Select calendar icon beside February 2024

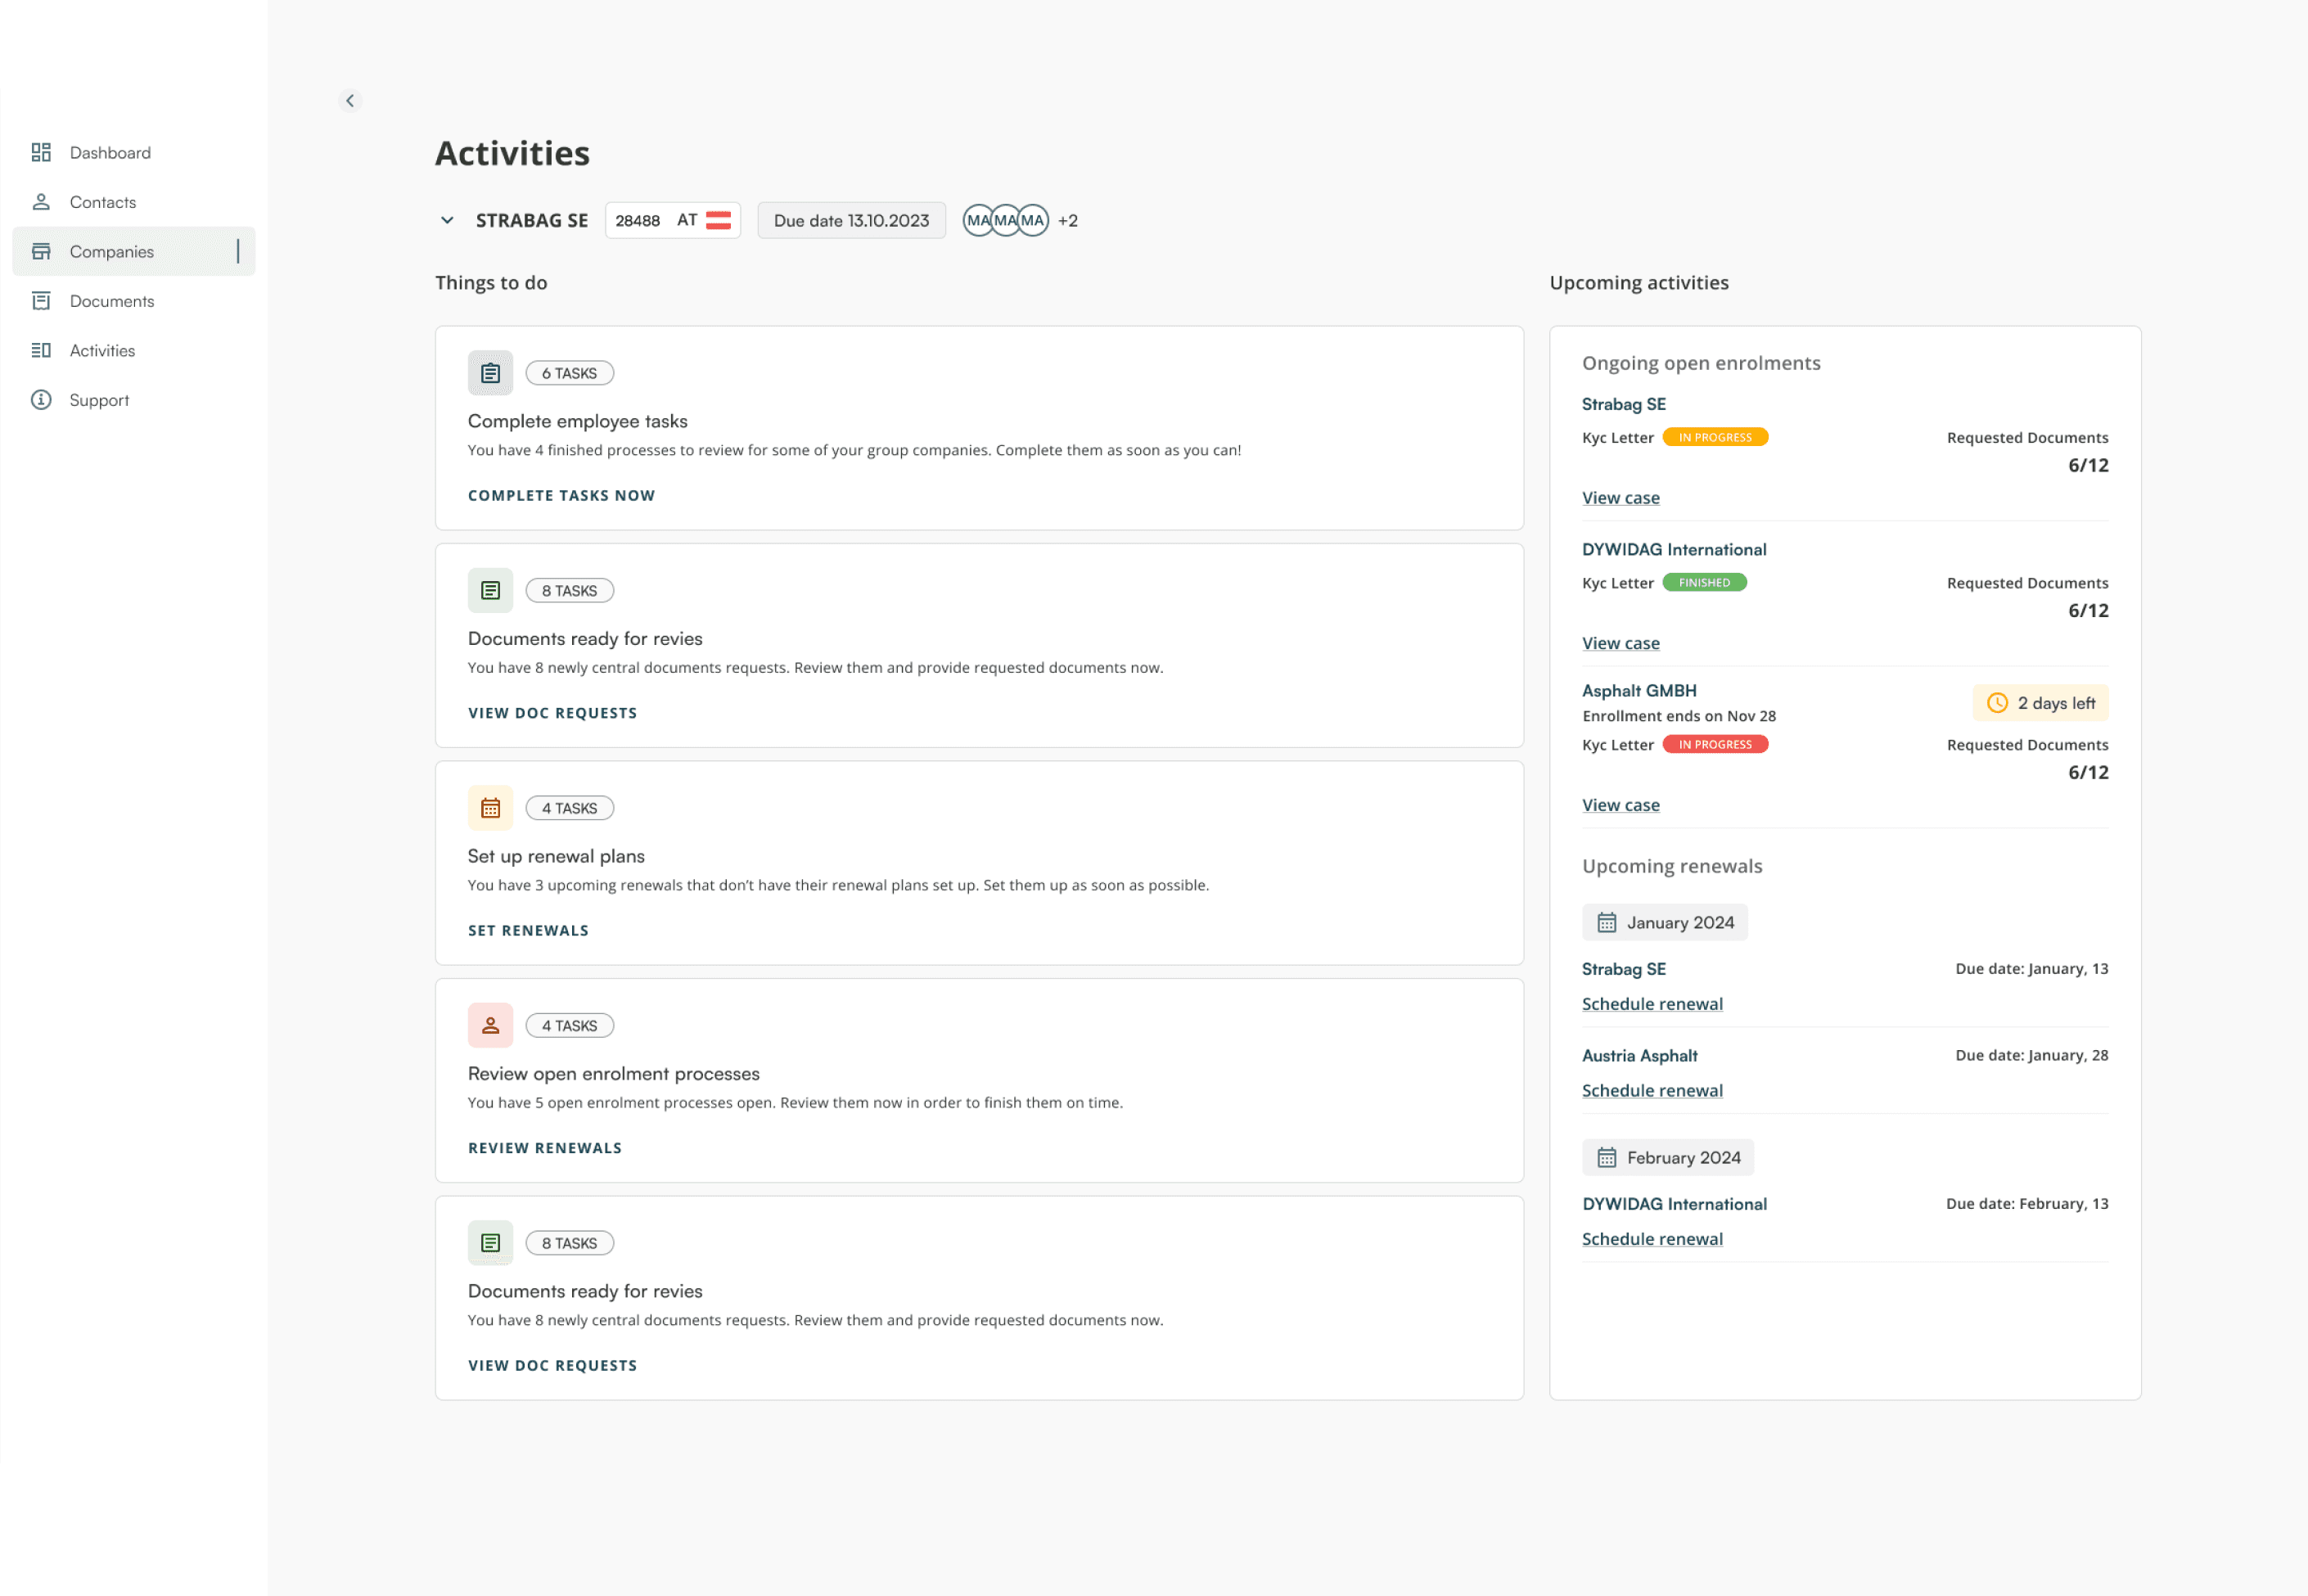pos(1606,1157)
